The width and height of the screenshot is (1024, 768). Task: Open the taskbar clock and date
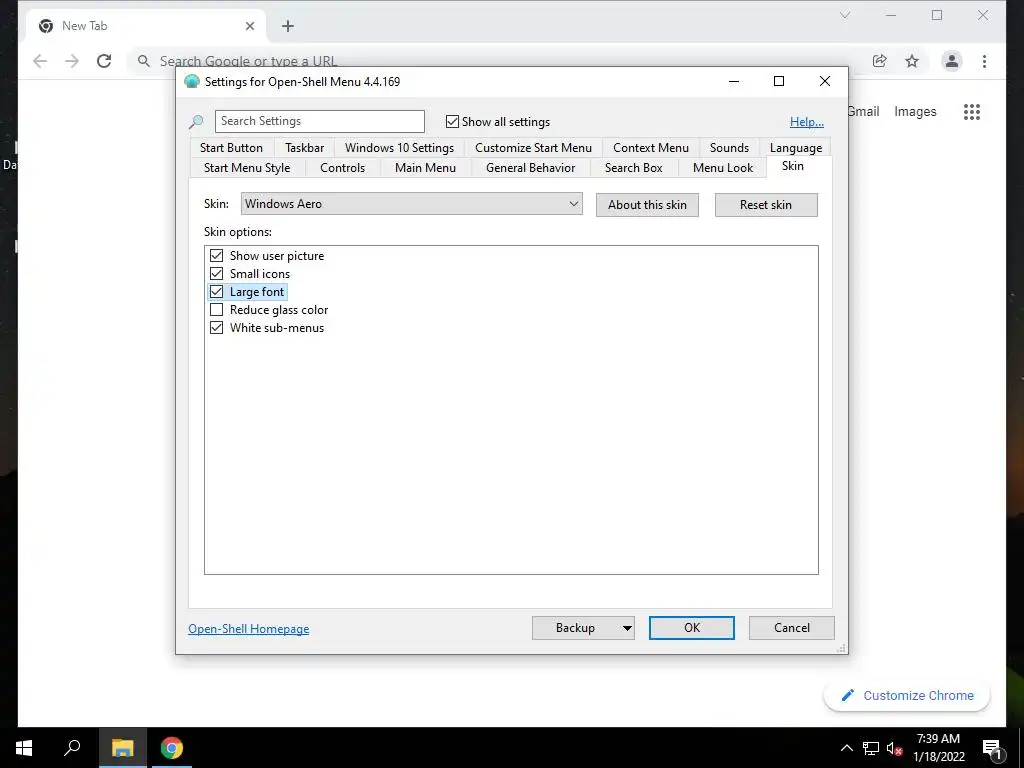click(x=938, y=748)
